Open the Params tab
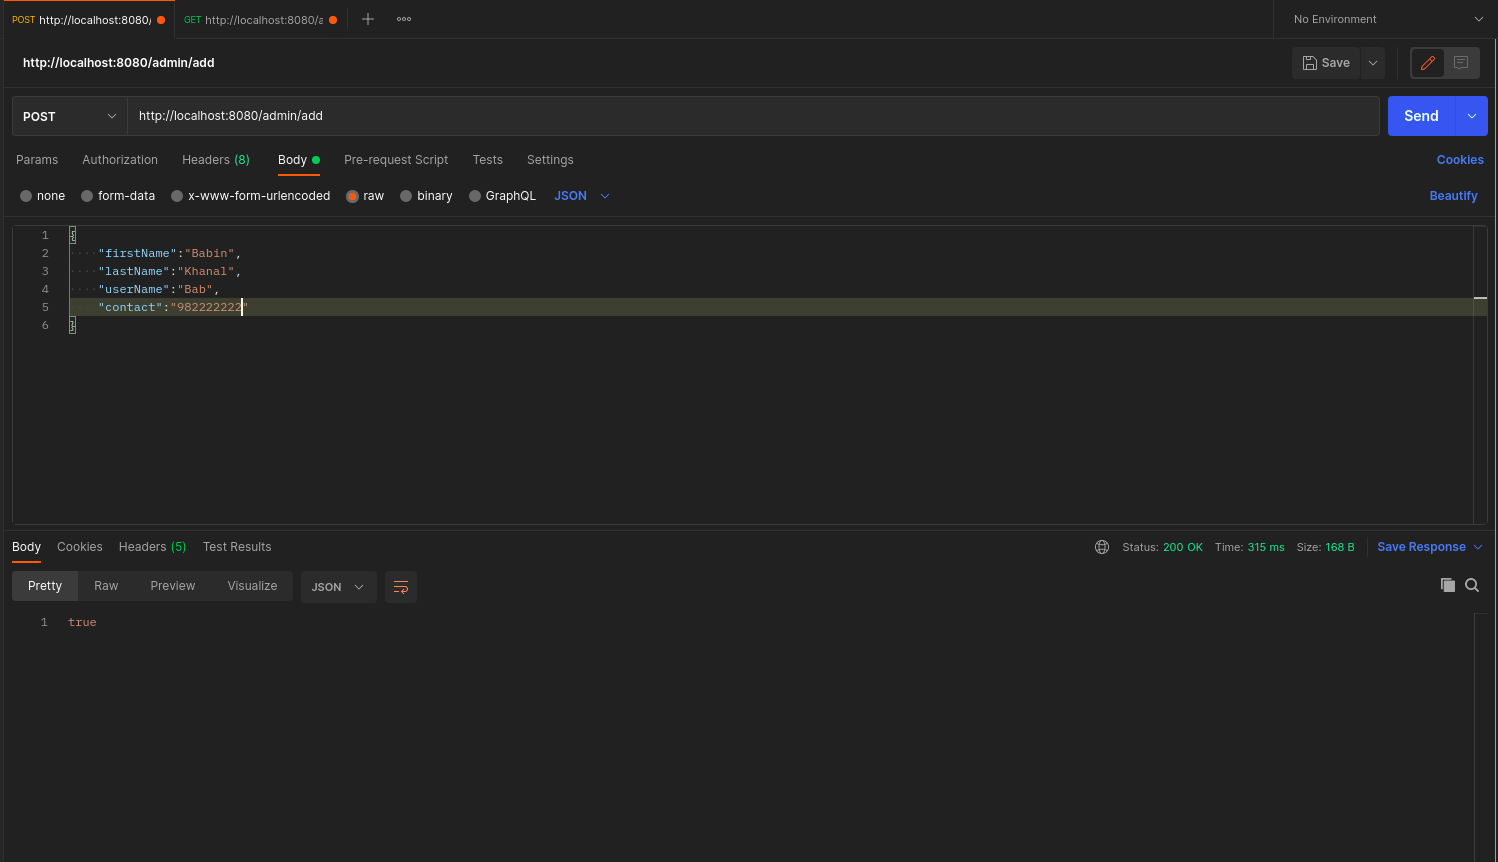This screenshot has width=1498, height=862. 37,160
